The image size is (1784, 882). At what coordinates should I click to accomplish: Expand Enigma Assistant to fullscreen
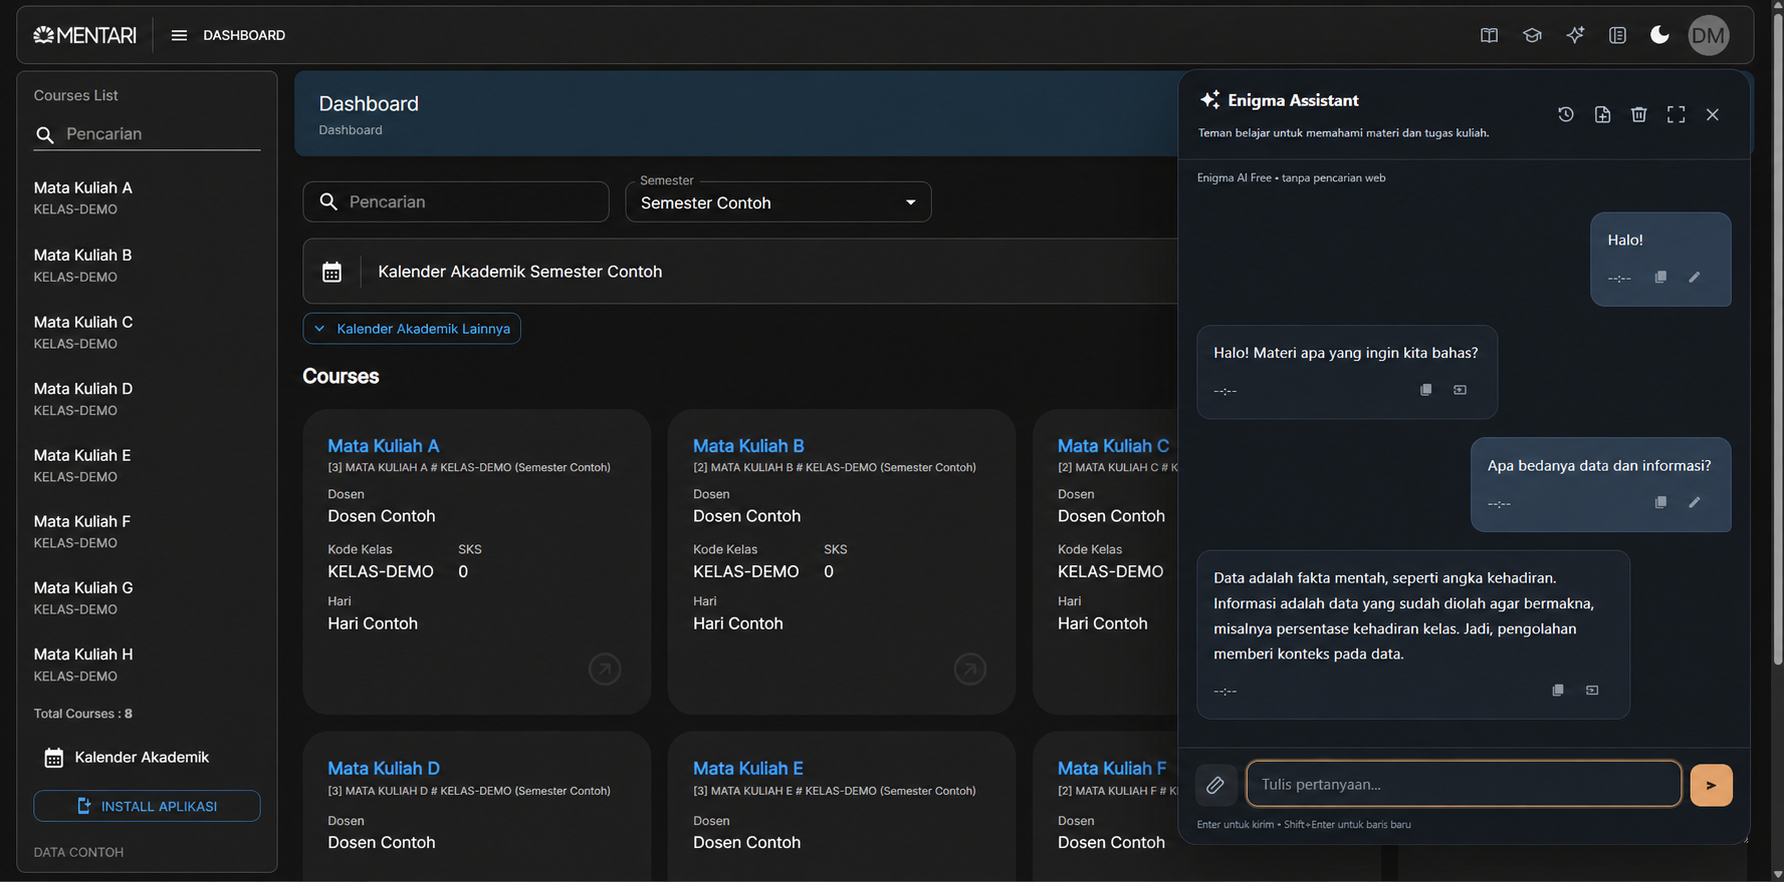click(1676, 114)
